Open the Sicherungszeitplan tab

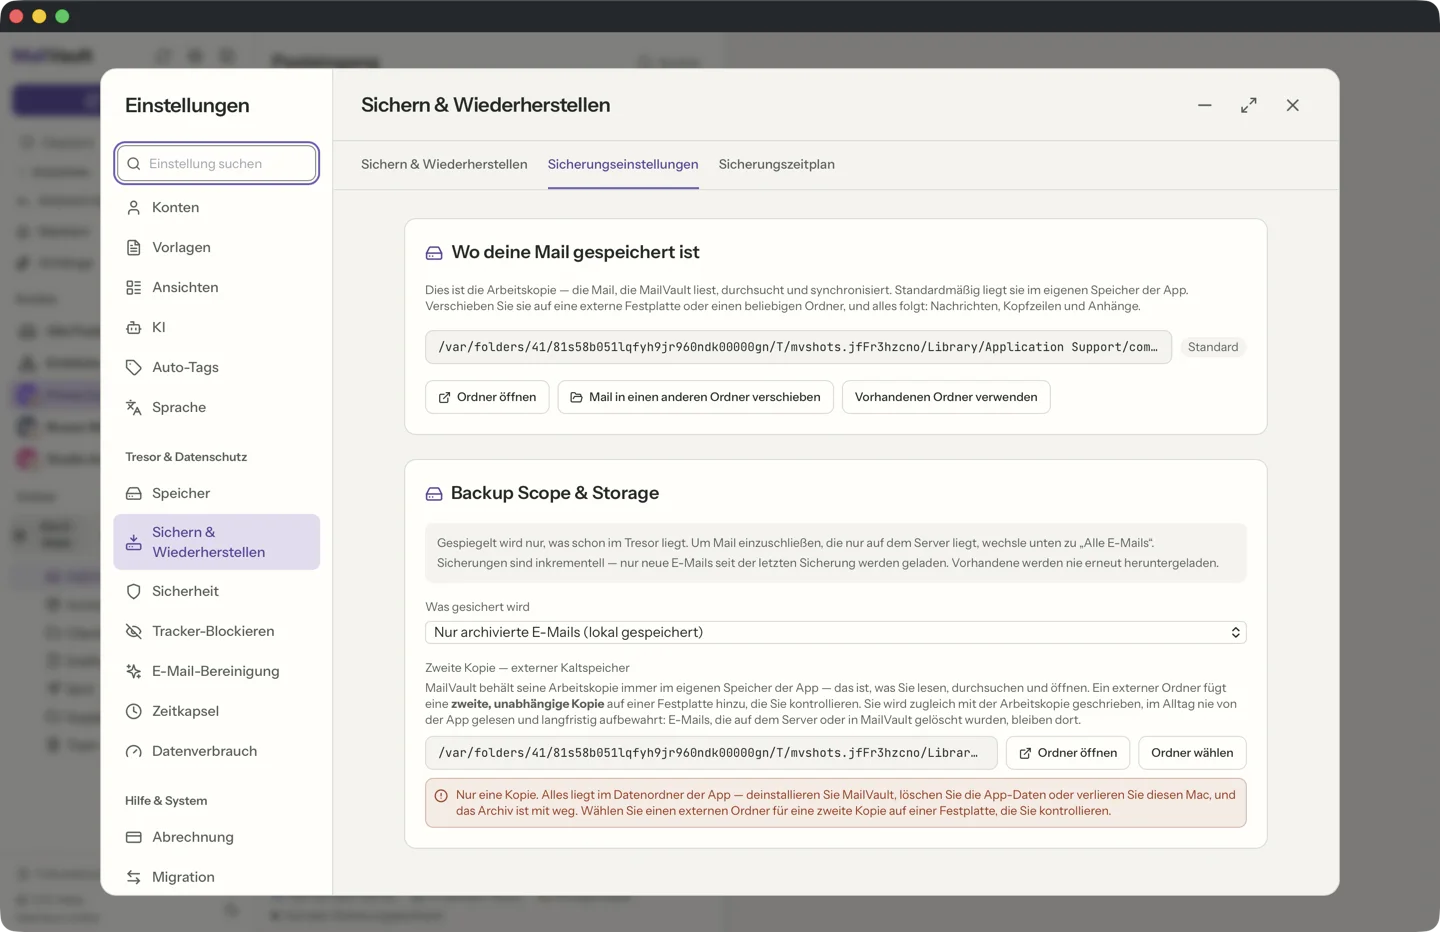click(777, 164)
